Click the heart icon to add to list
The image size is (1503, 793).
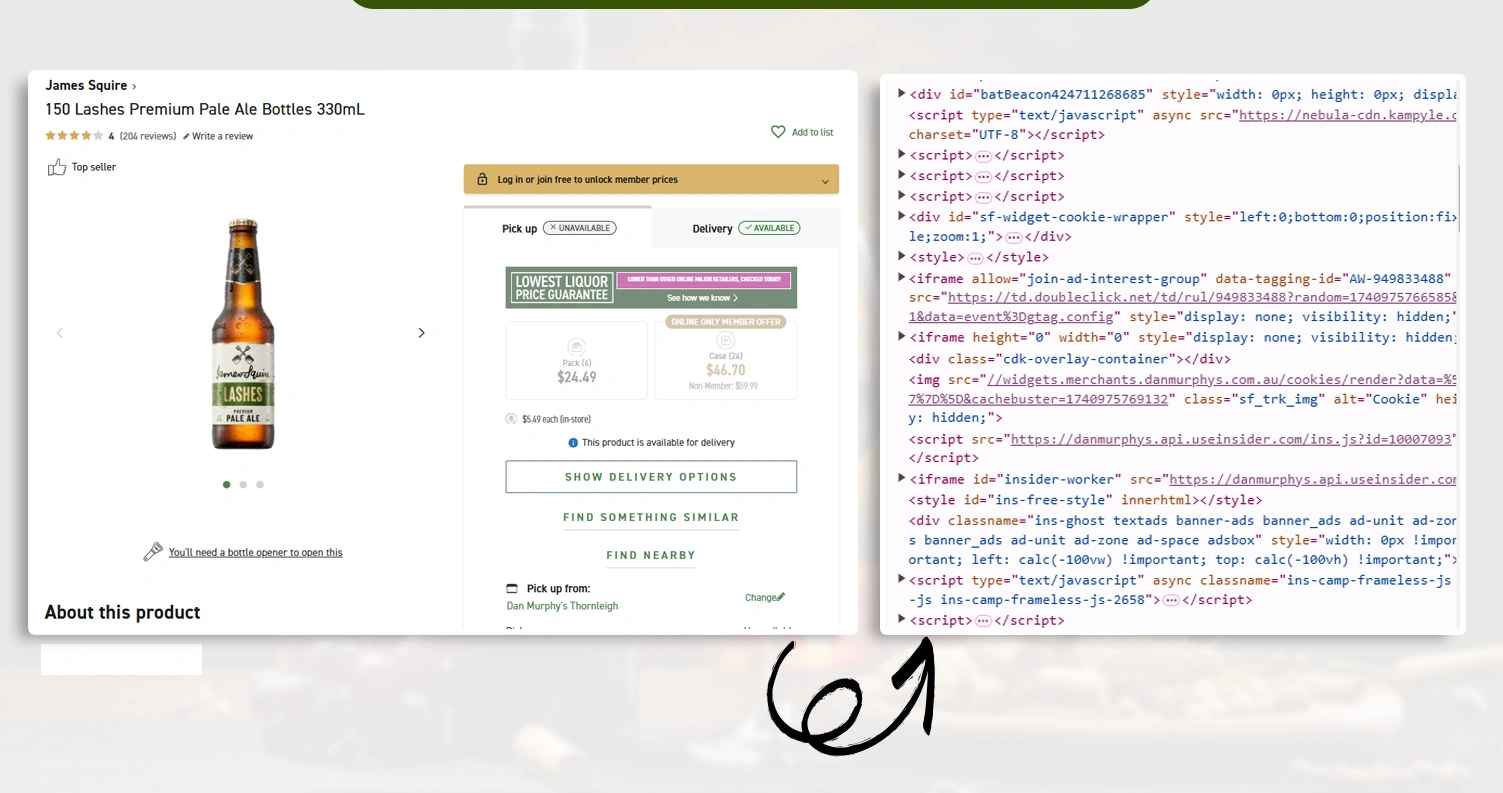point(779,131)
